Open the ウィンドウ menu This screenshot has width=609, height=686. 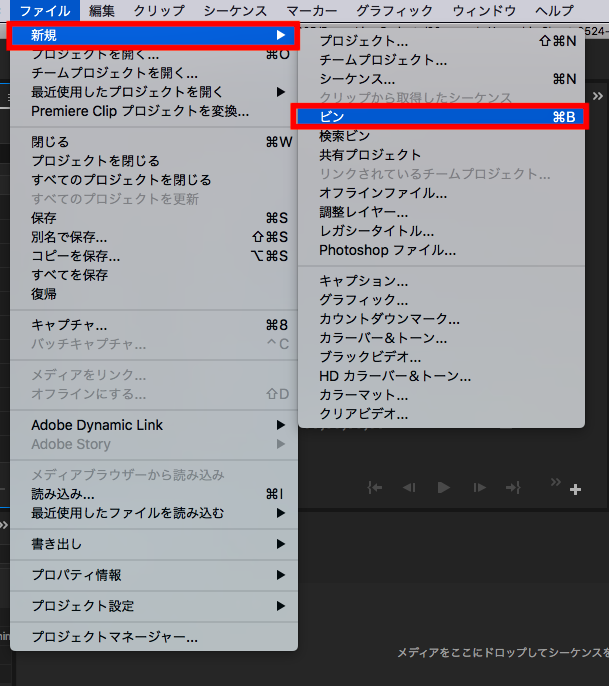click(x=484, y=10)
